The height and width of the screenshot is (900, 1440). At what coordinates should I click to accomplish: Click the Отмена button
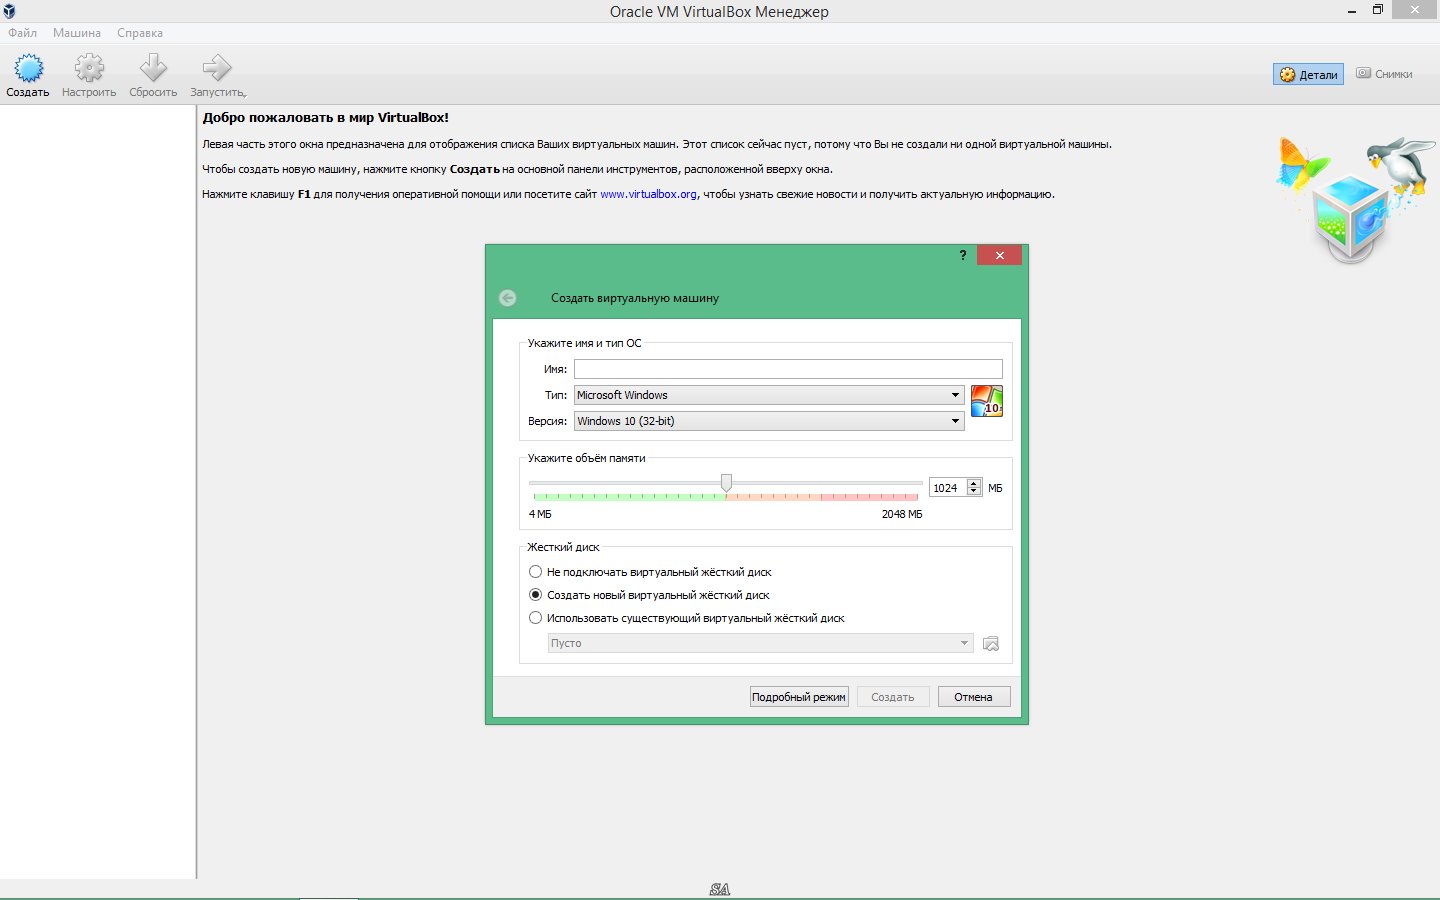[x=974, y=697]
